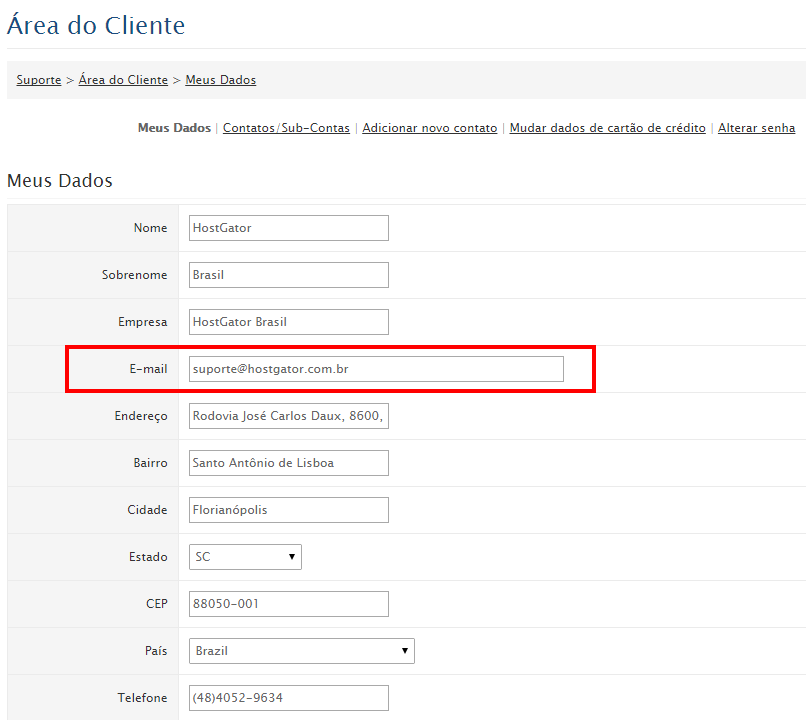Switch to the Contatos/Sub-Contas section

pos(286,128)
